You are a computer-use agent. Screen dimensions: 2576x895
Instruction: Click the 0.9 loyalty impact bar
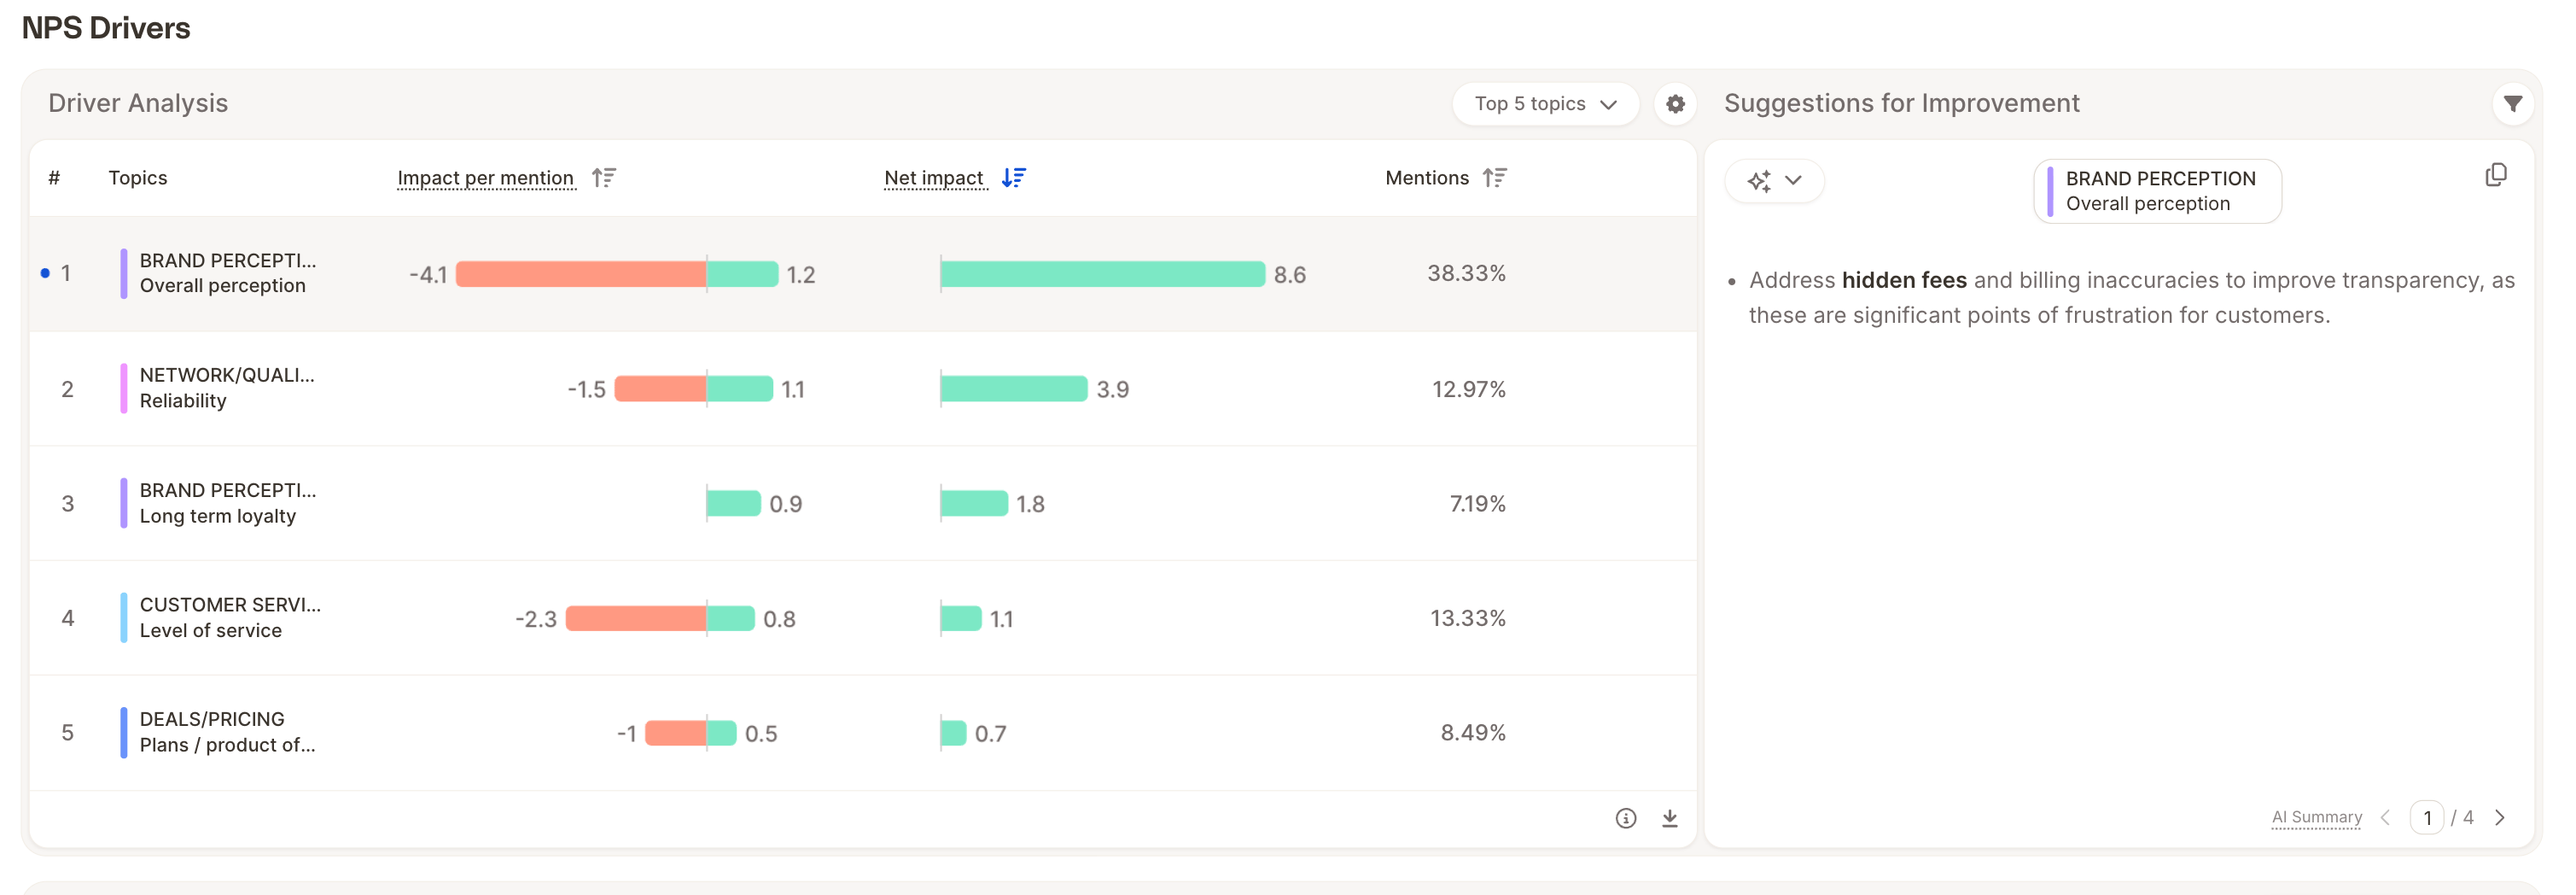[733, 504]
